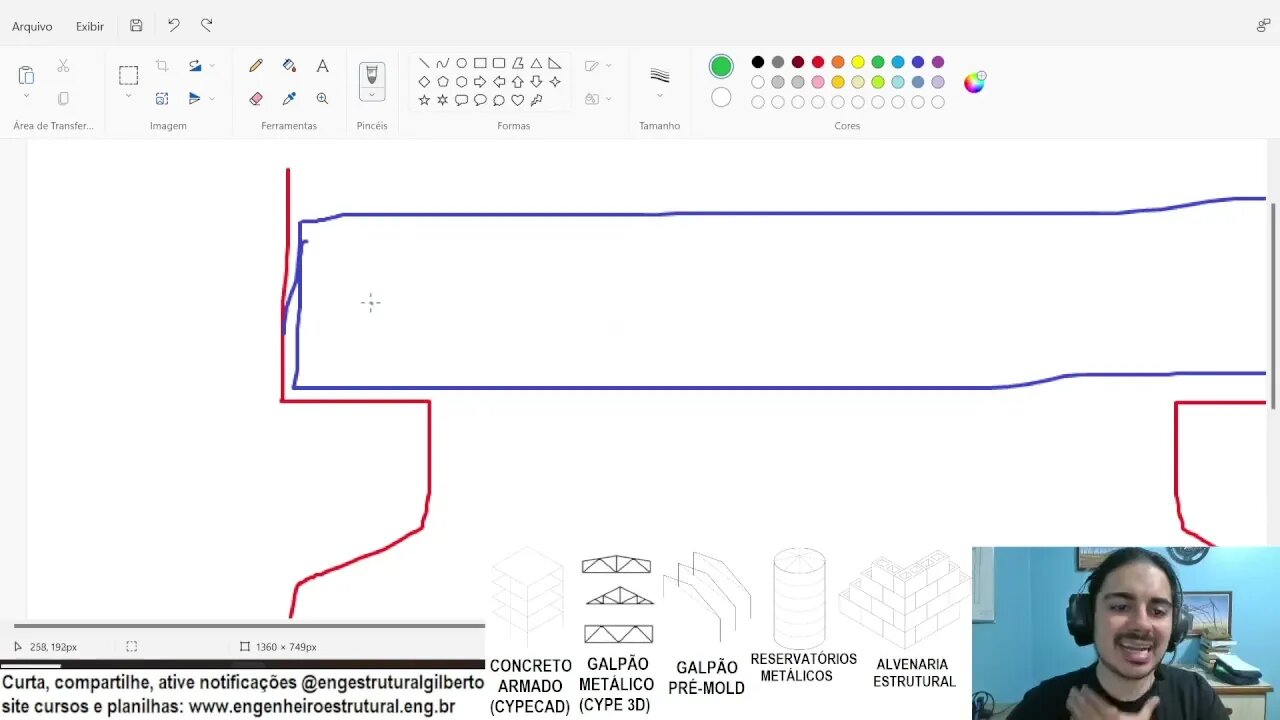This screenshot has width=1280, height=720.
Task: Click the CONCRETO ARMADO (CYPECAD) course thumbnail
Action: (x=529, y=631)
